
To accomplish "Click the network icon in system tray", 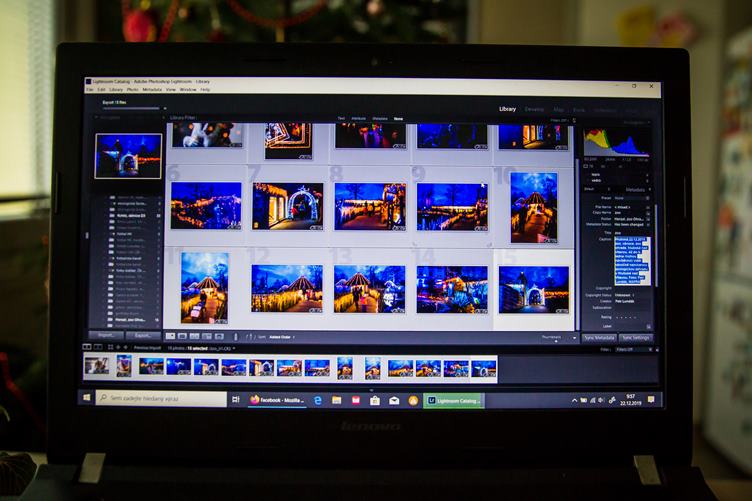I will point(593,400).
